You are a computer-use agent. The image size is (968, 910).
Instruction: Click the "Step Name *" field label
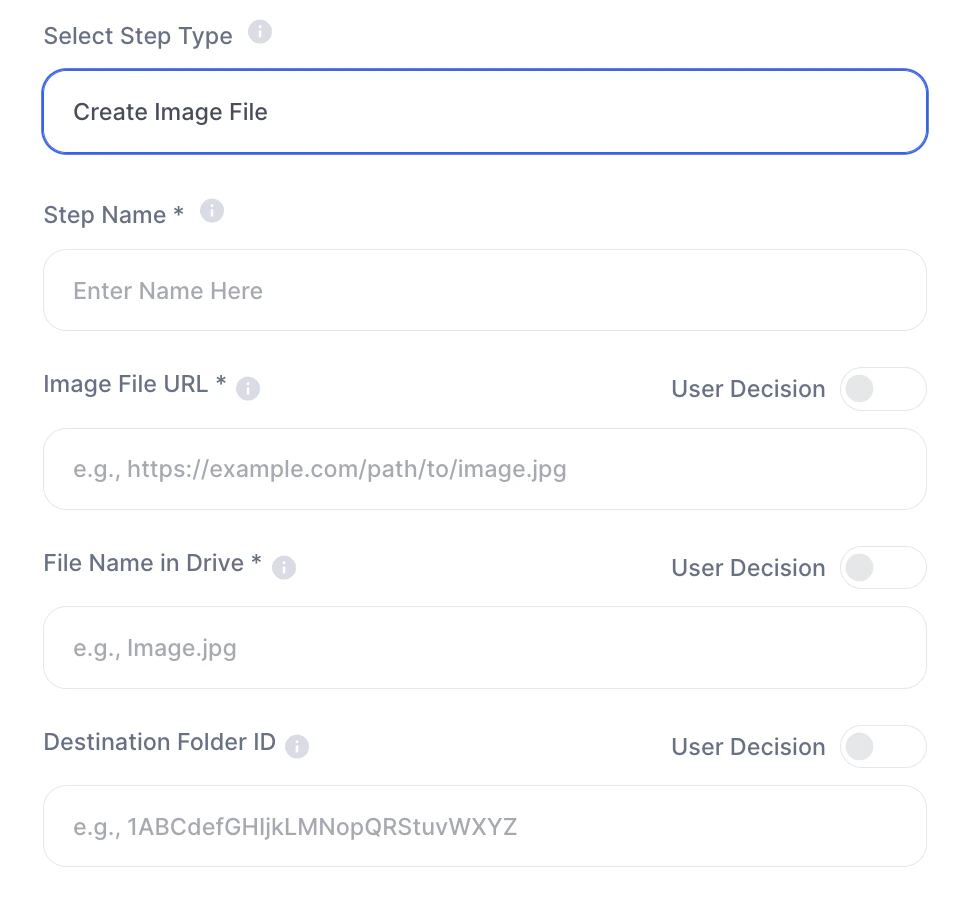pos(114,215)
